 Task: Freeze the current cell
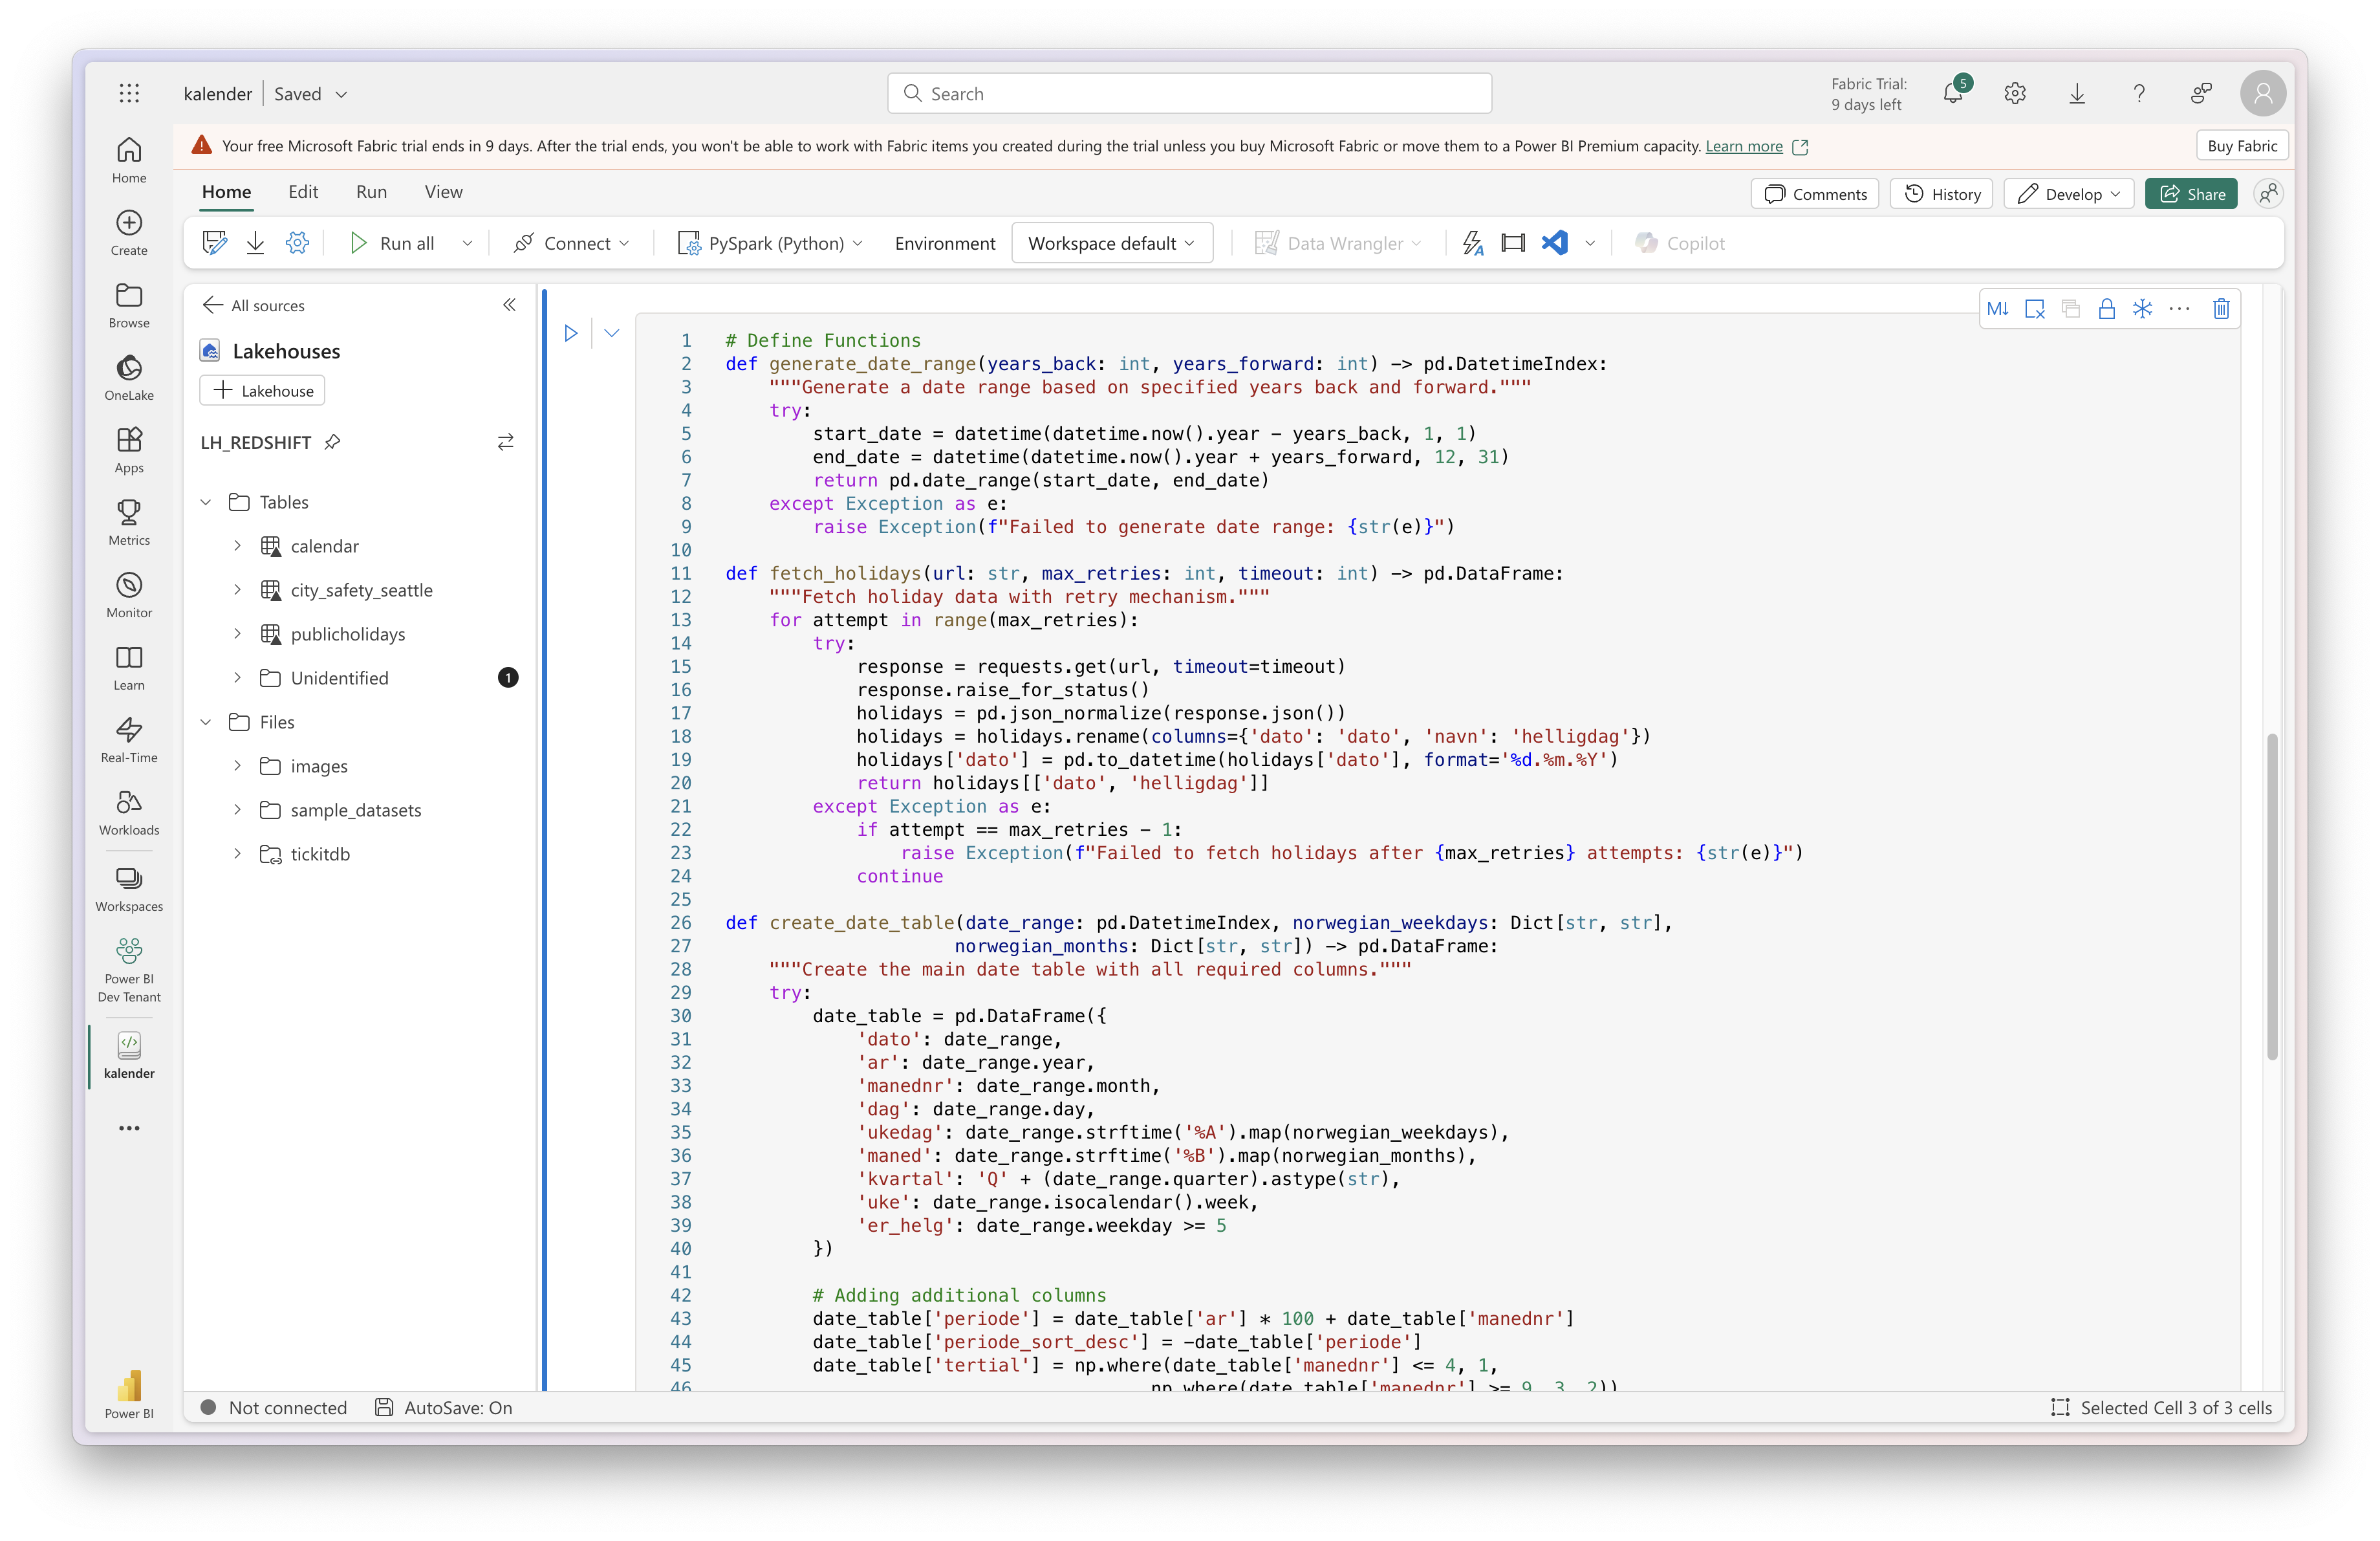pyautogui.click(x=2143, y=309)
